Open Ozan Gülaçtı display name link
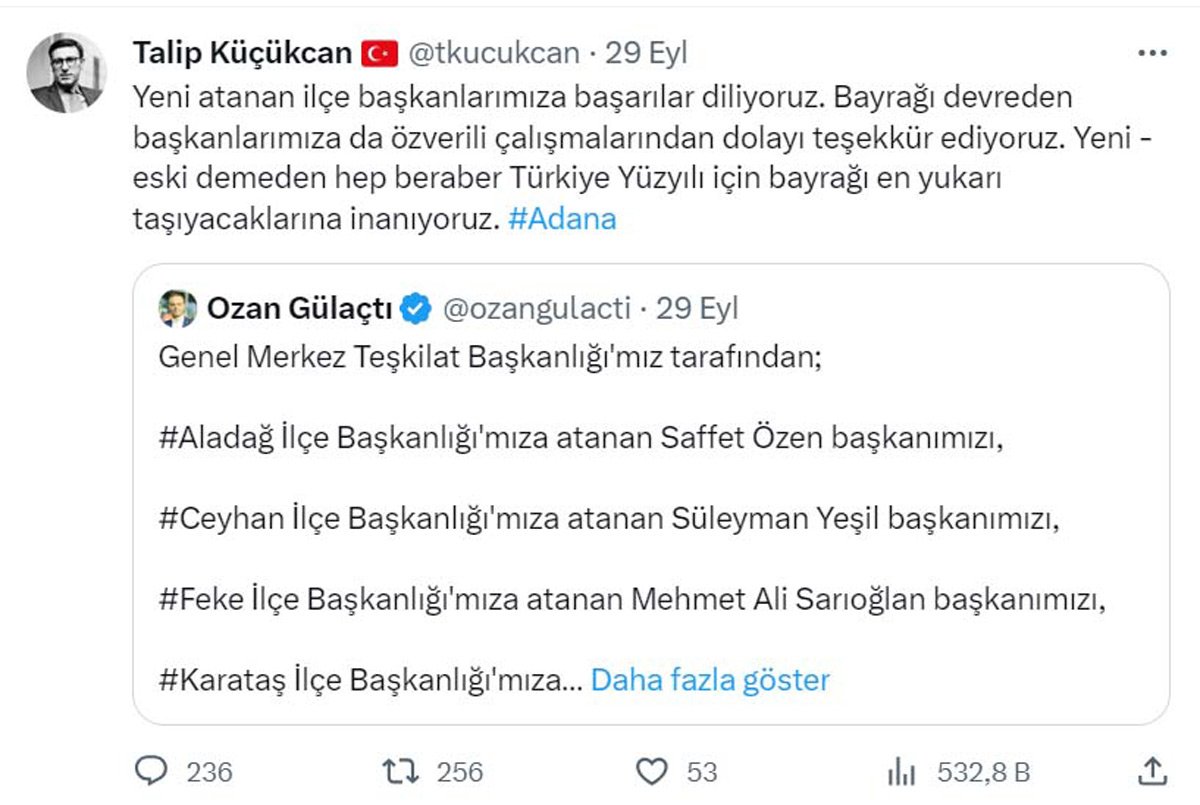This screenshot has width=1200, height=805. (x=299, y=309)
